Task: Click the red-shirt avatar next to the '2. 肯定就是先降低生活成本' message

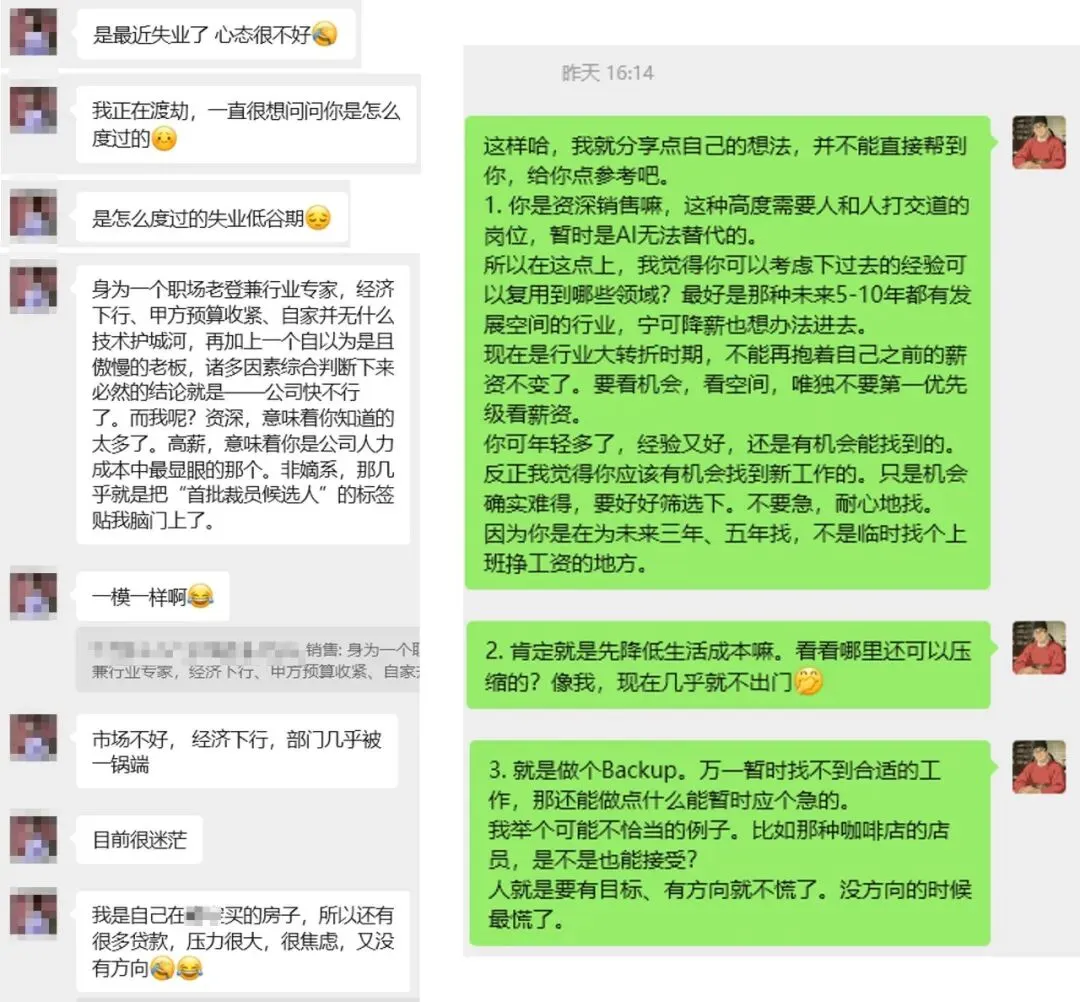Action: pos(1039,647)
